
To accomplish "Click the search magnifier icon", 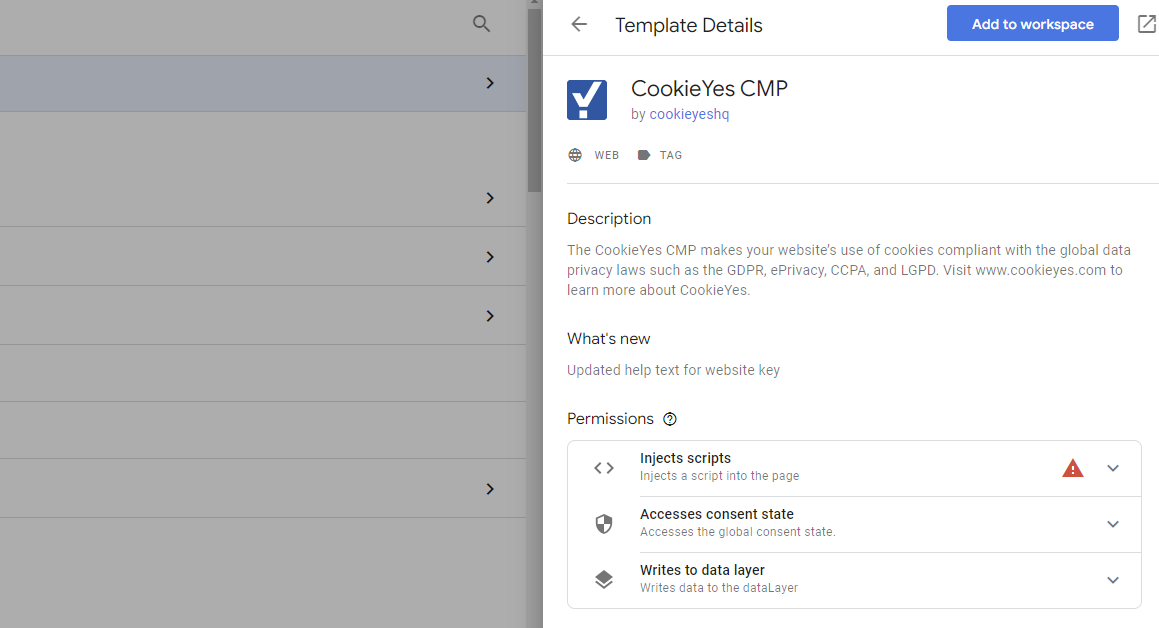I will (x=481, y=24).
